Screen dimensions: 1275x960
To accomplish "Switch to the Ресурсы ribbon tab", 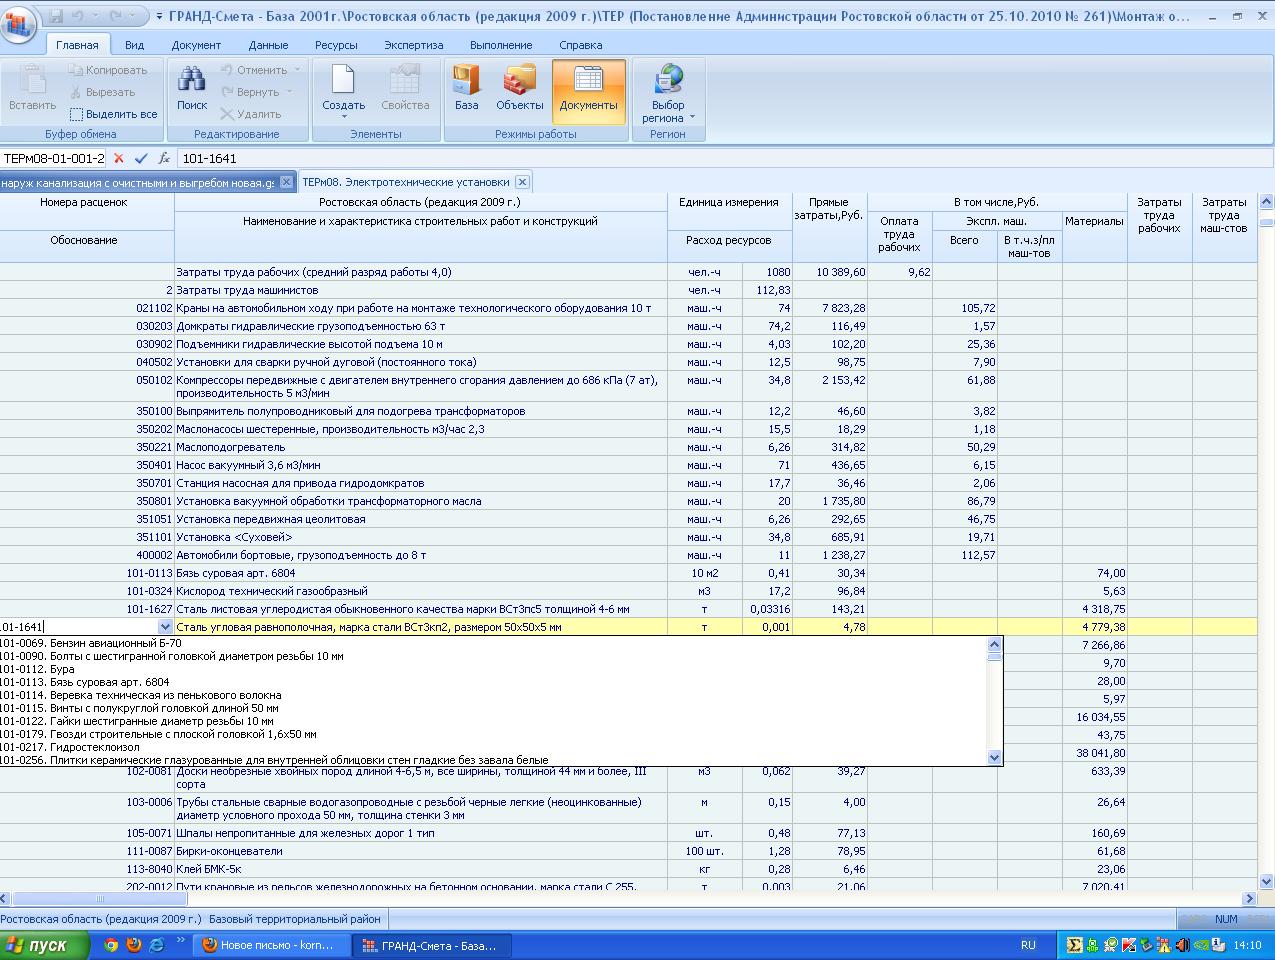I will click(336, 45).
